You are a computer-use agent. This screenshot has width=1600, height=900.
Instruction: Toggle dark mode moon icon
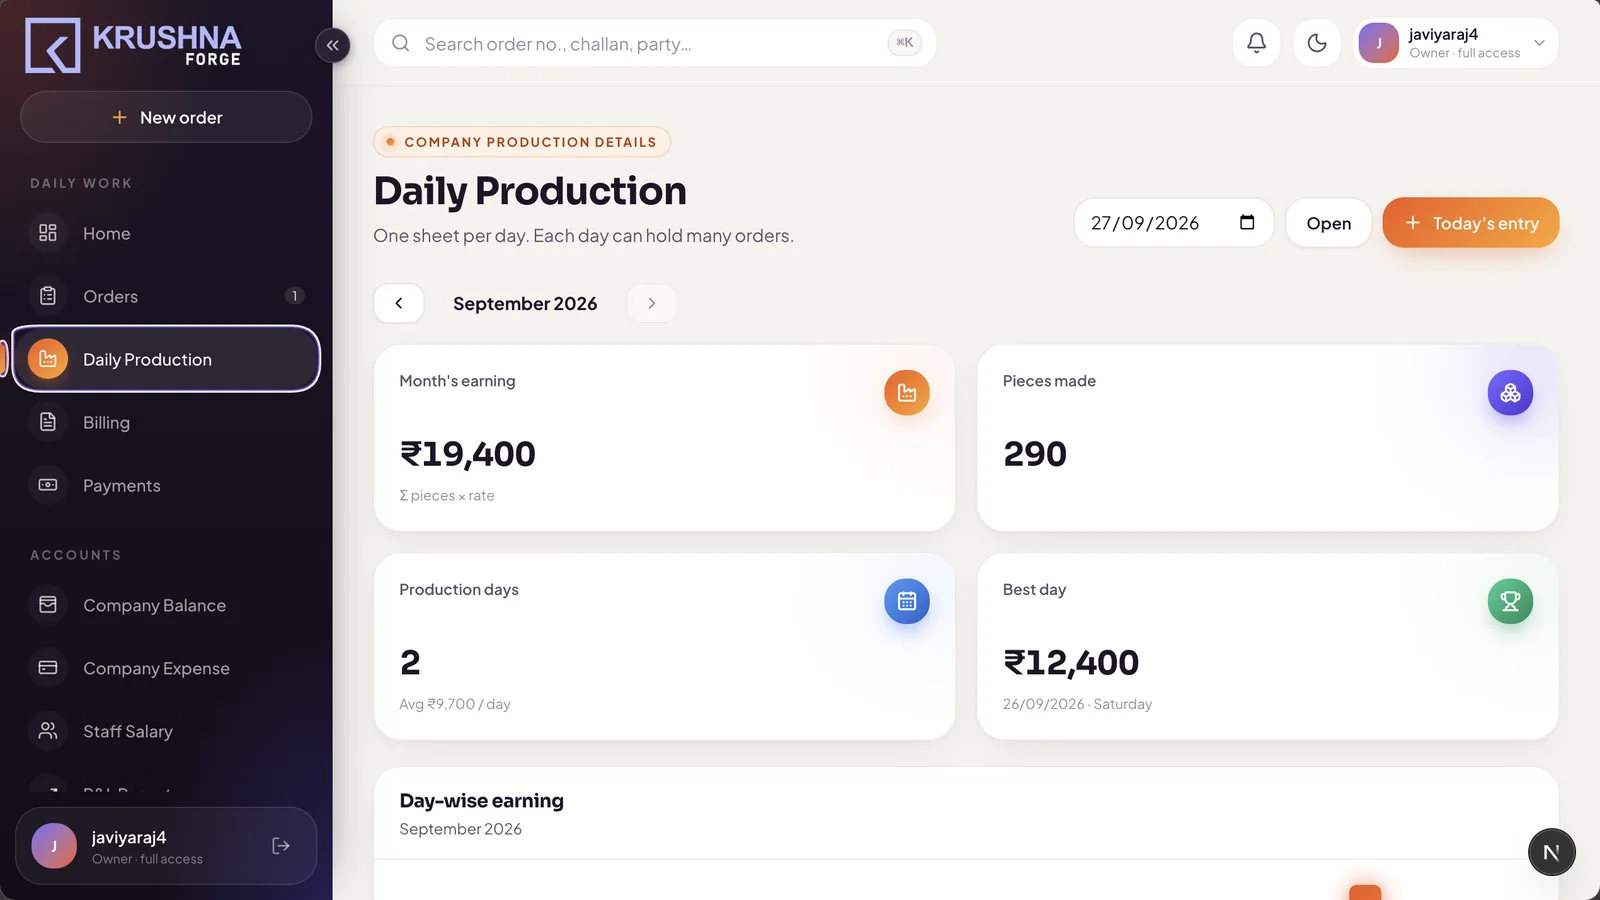1317,43
